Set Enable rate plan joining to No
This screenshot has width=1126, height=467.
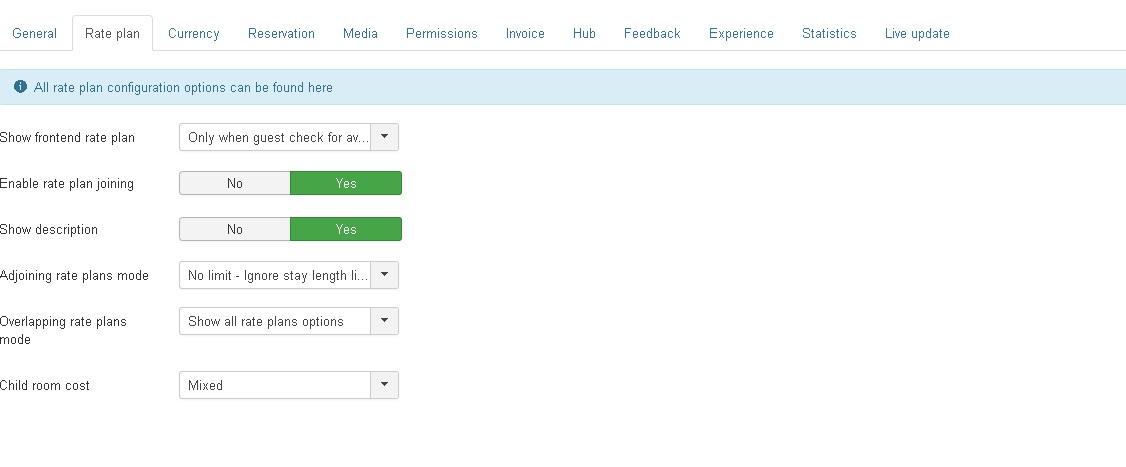point(235,183)
